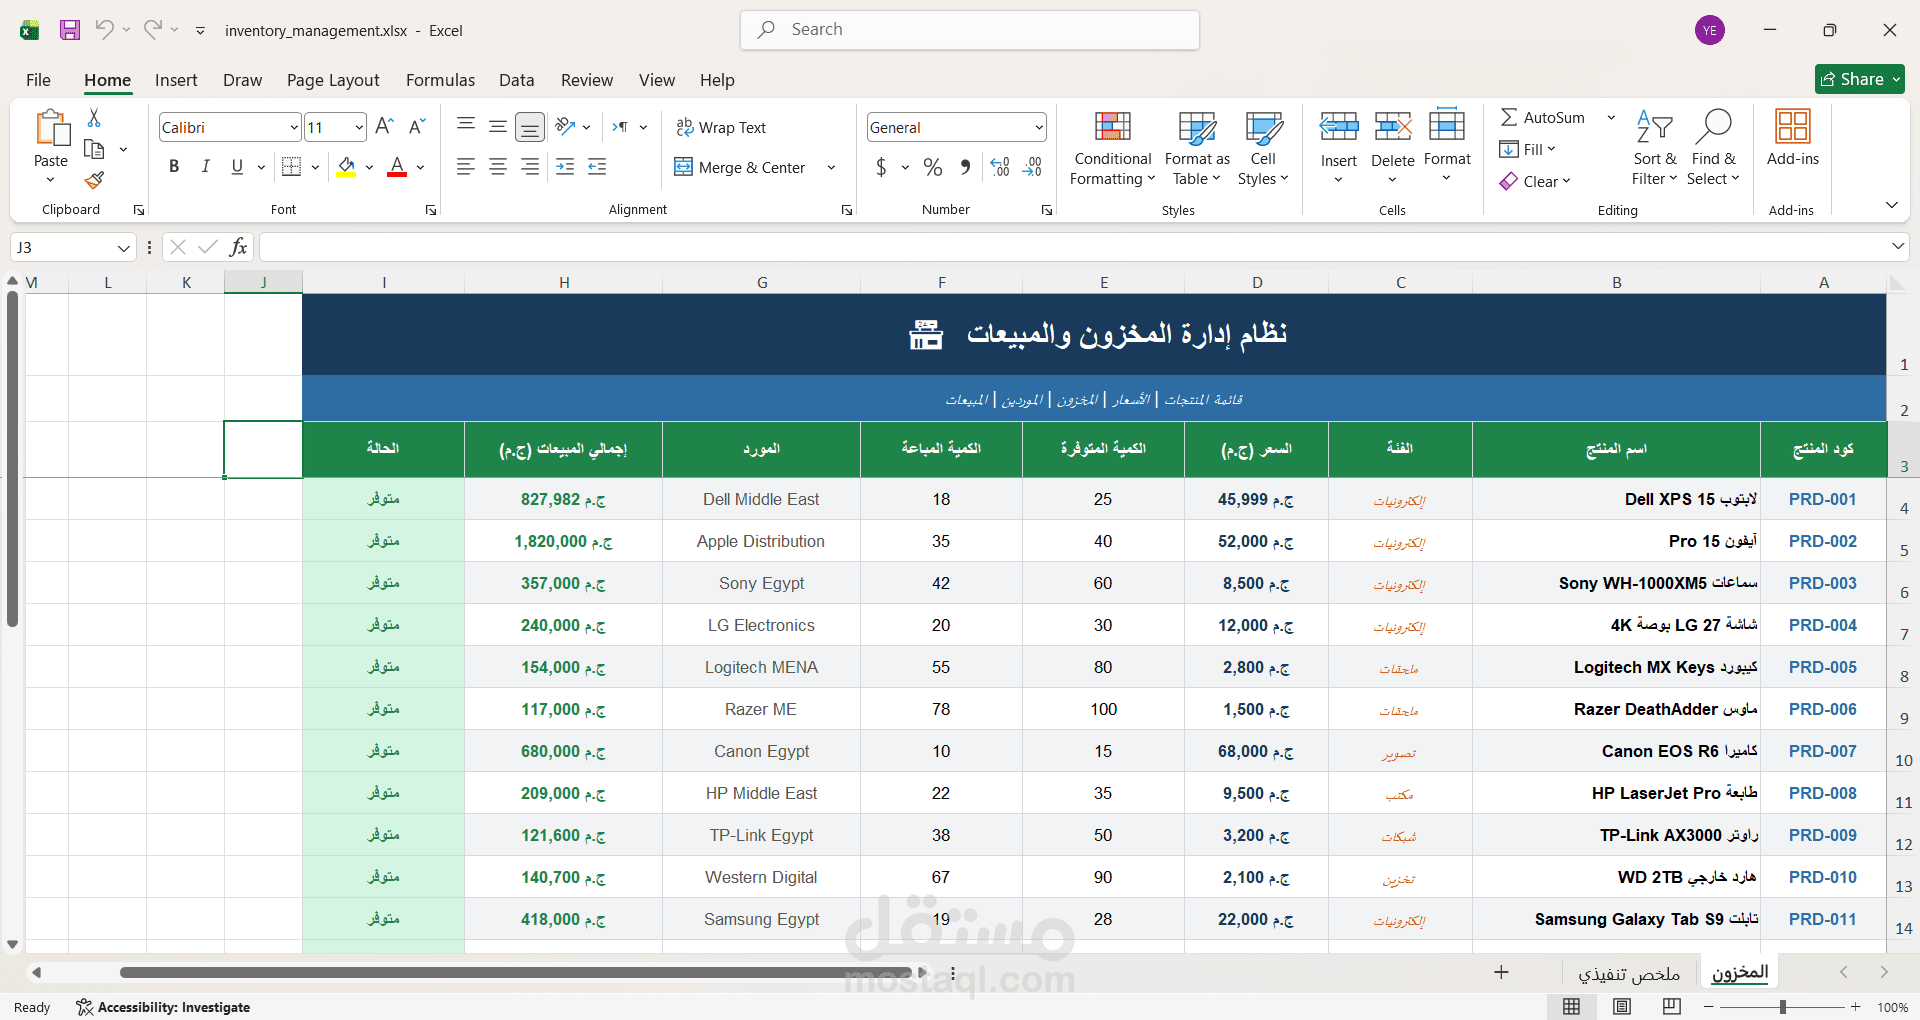Screen dimensions: 1920x1020
Task: Open the File menu
Action: [38, 80]
